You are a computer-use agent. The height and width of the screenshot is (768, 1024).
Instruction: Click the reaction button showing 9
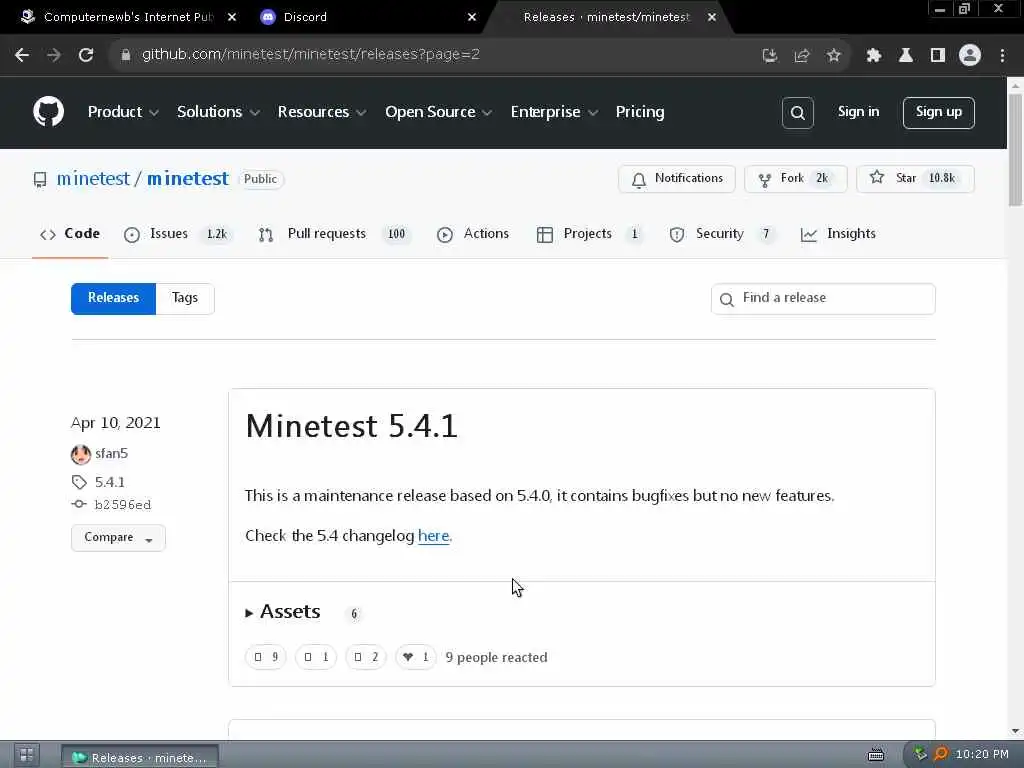tap(266, 657)
